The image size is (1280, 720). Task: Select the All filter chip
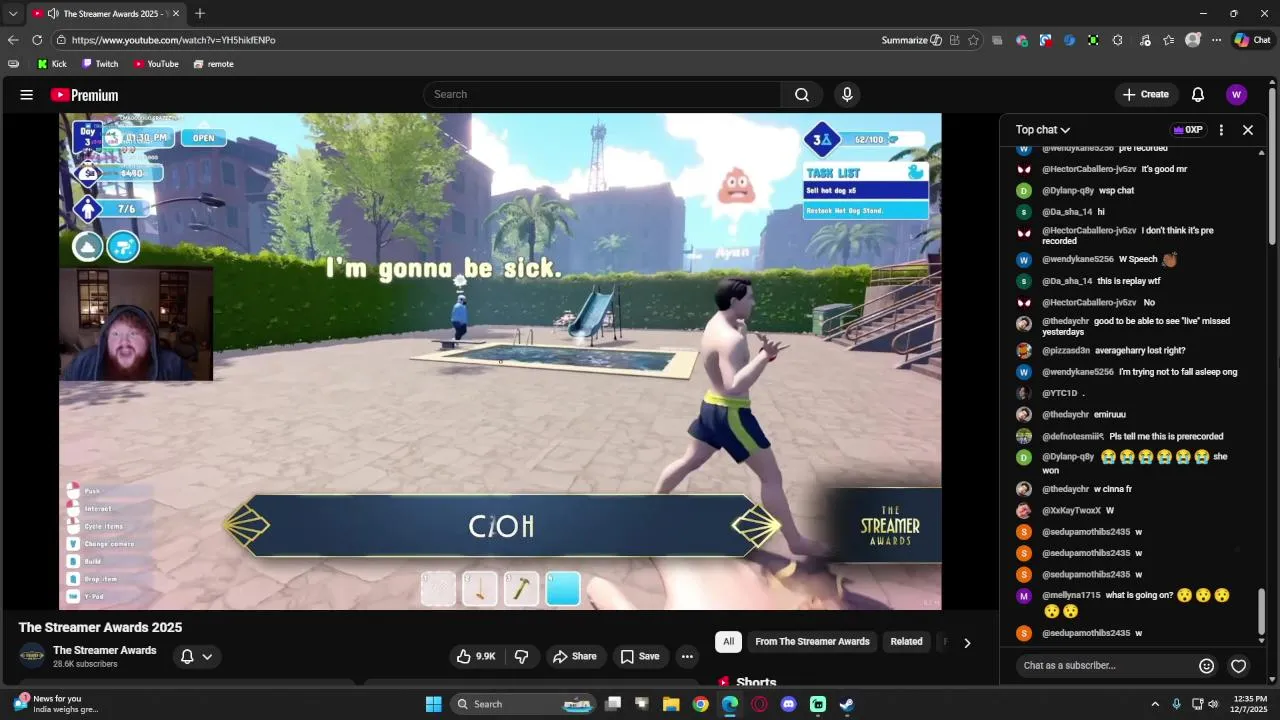tap(728, 642)
